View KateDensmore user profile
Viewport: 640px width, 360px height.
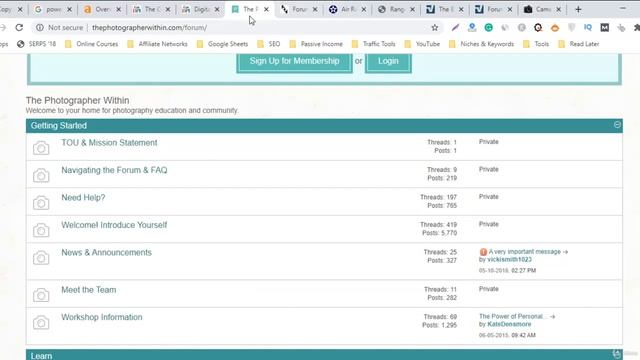point(509,324)
